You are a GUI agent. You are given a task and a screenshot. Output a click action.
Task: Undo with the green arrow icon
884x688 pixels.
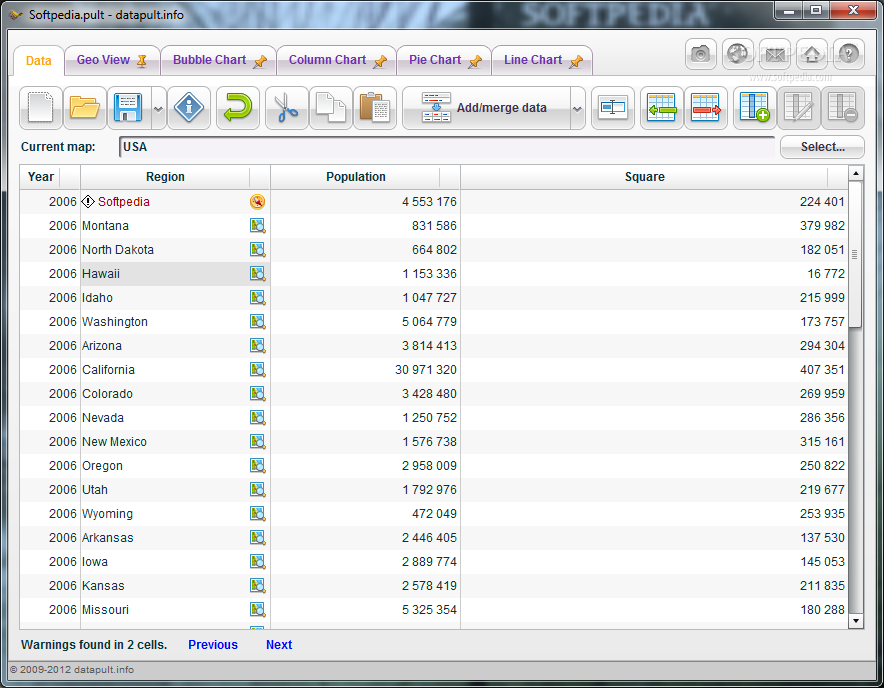pos(237,108)
